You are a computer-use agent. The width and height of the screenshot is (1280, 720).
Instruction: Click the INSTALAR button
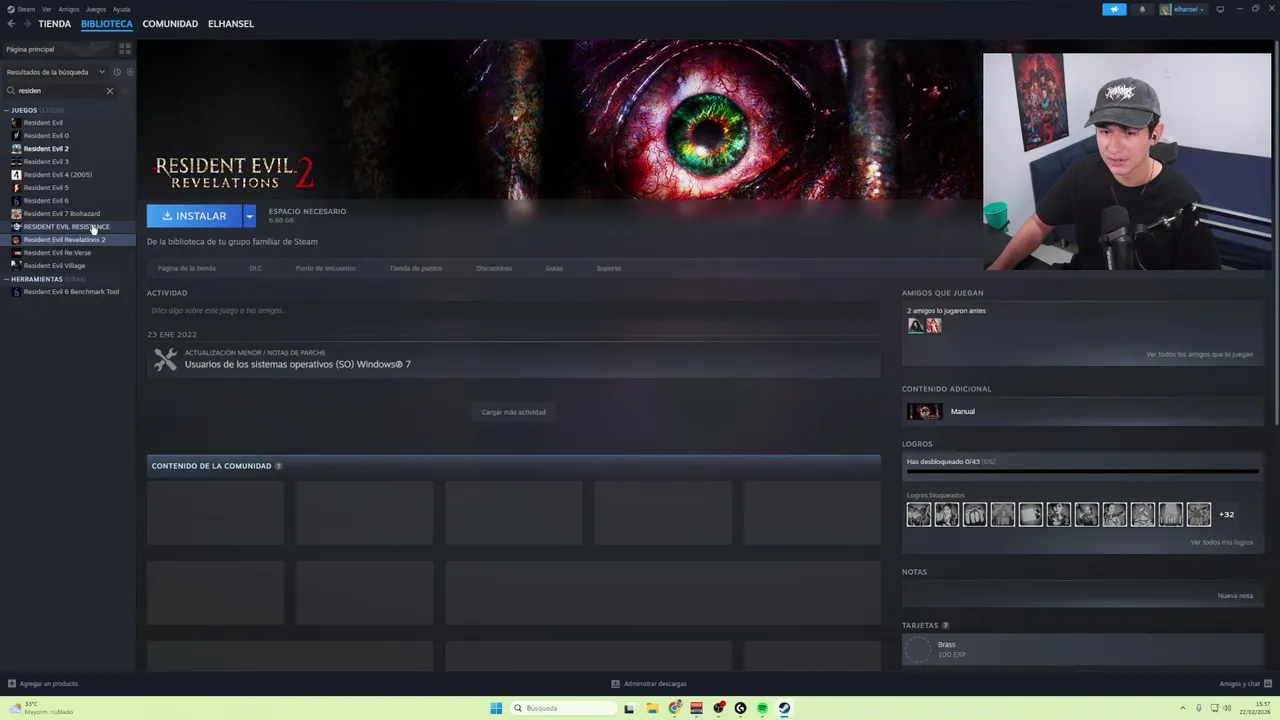click(194, 216)
